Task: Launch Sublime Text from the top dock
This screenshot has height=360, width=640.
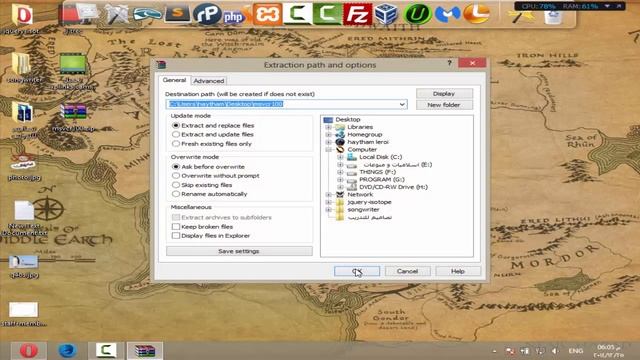Action: tap(177, 13)
